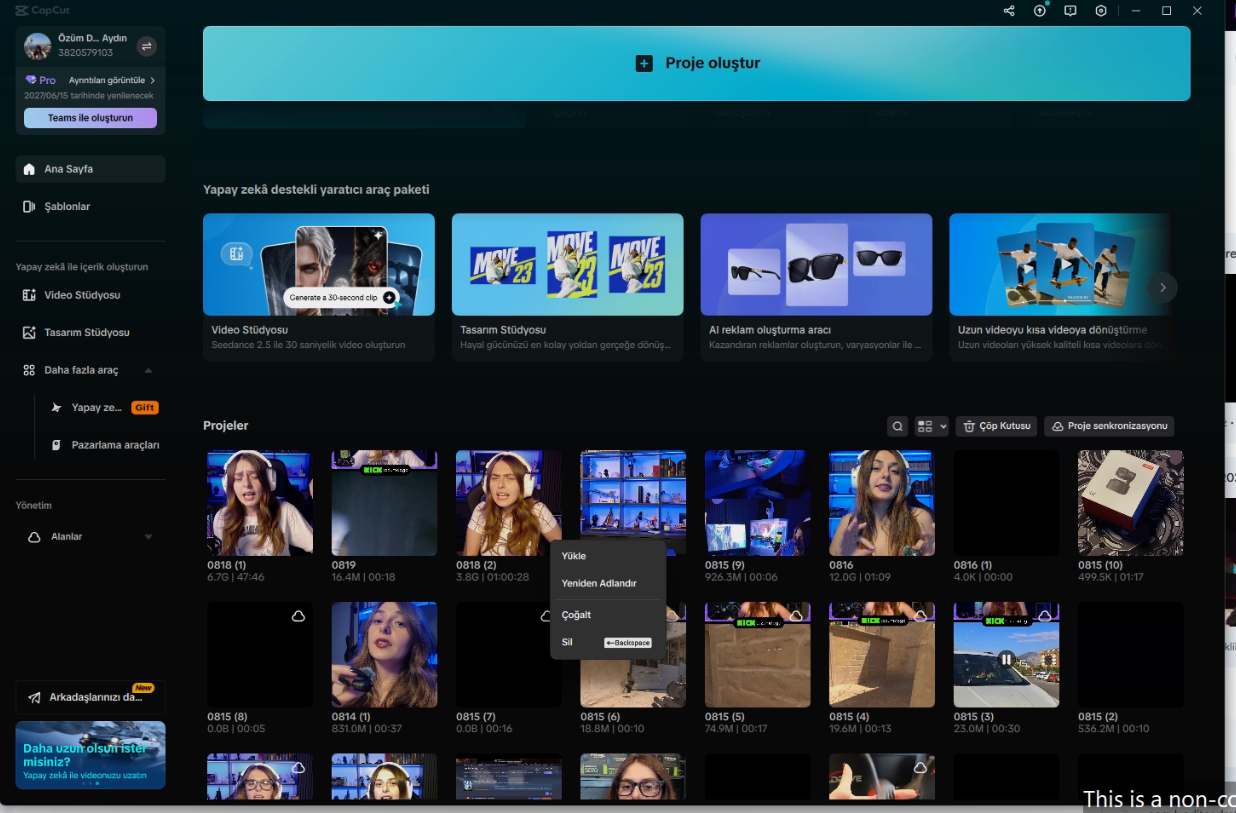
Task: Open project 0818 (1) thumbnail
Action: (x=260, y=503)
